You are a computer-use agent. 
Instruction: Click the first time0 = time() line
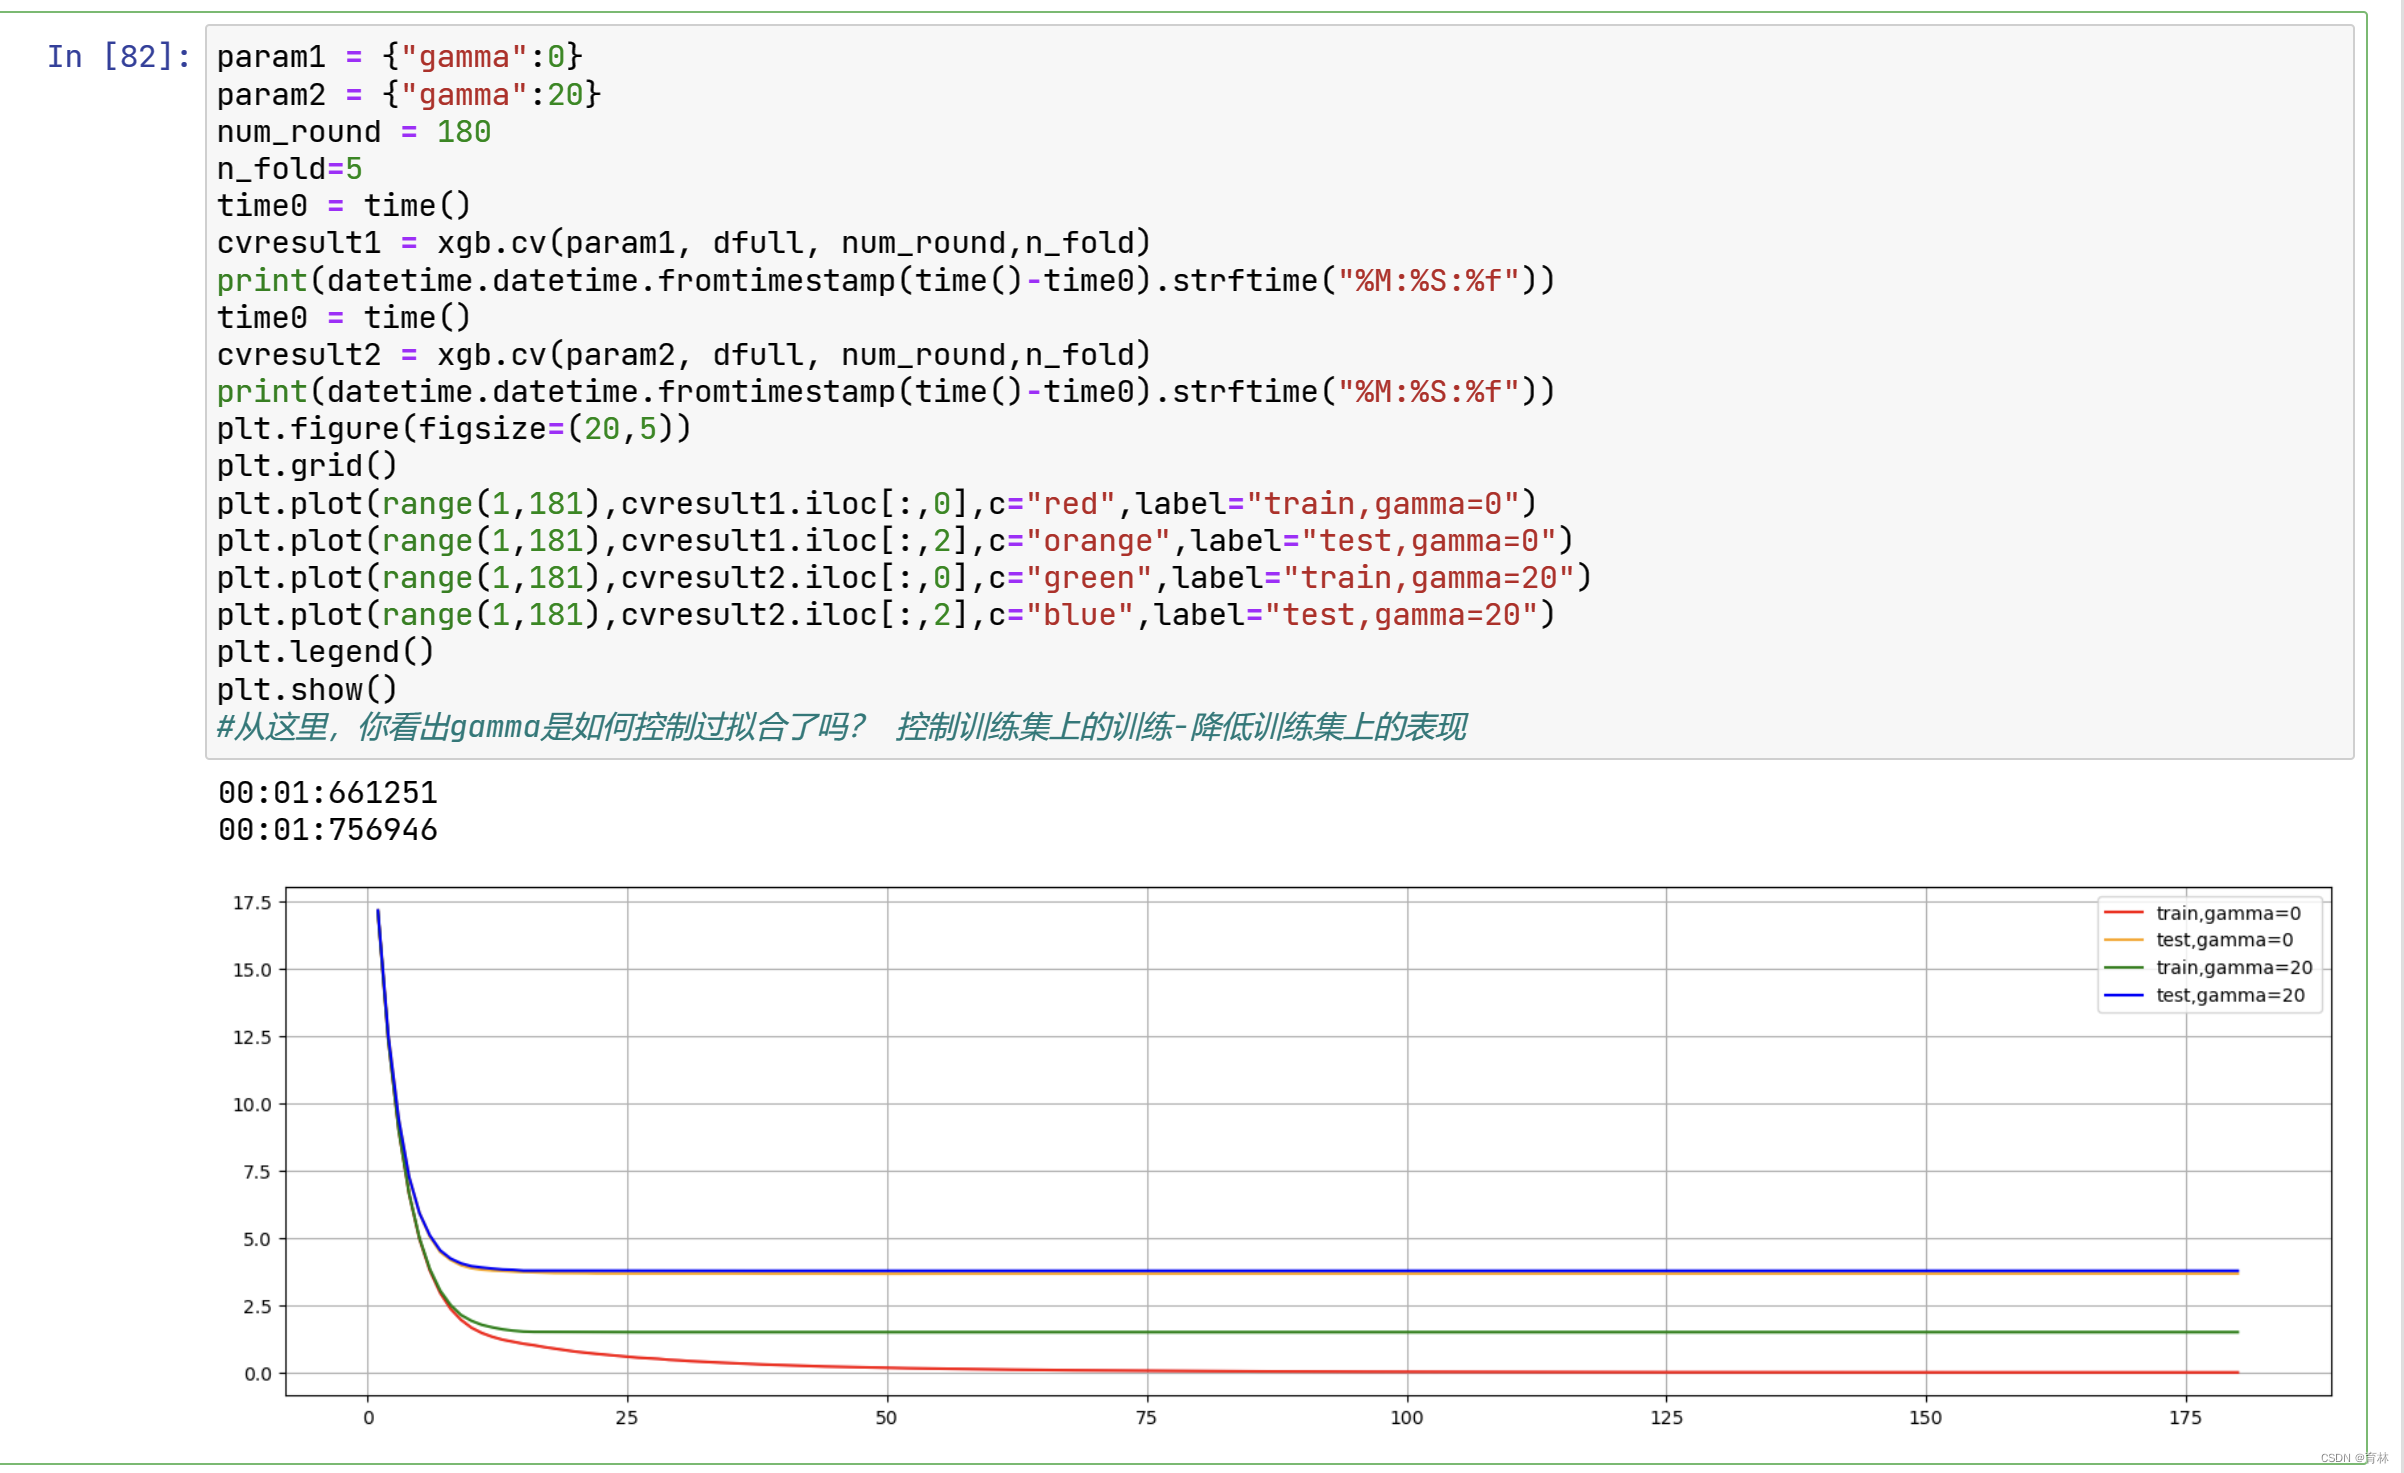[x=344, y=206]
